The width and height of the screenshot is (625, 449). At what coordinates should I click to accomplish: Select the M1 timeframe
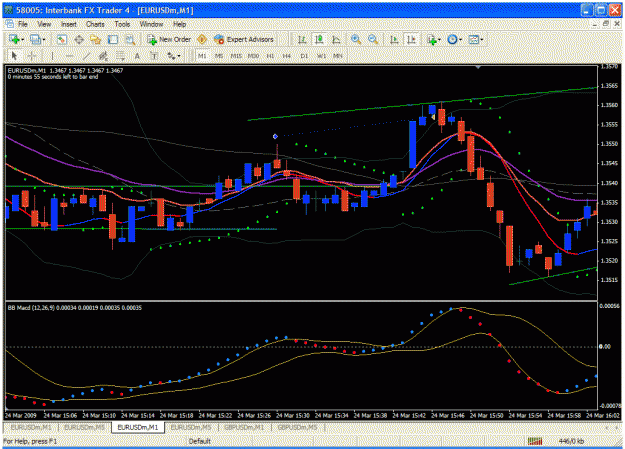pyautogui.click(x=202, y=56)
